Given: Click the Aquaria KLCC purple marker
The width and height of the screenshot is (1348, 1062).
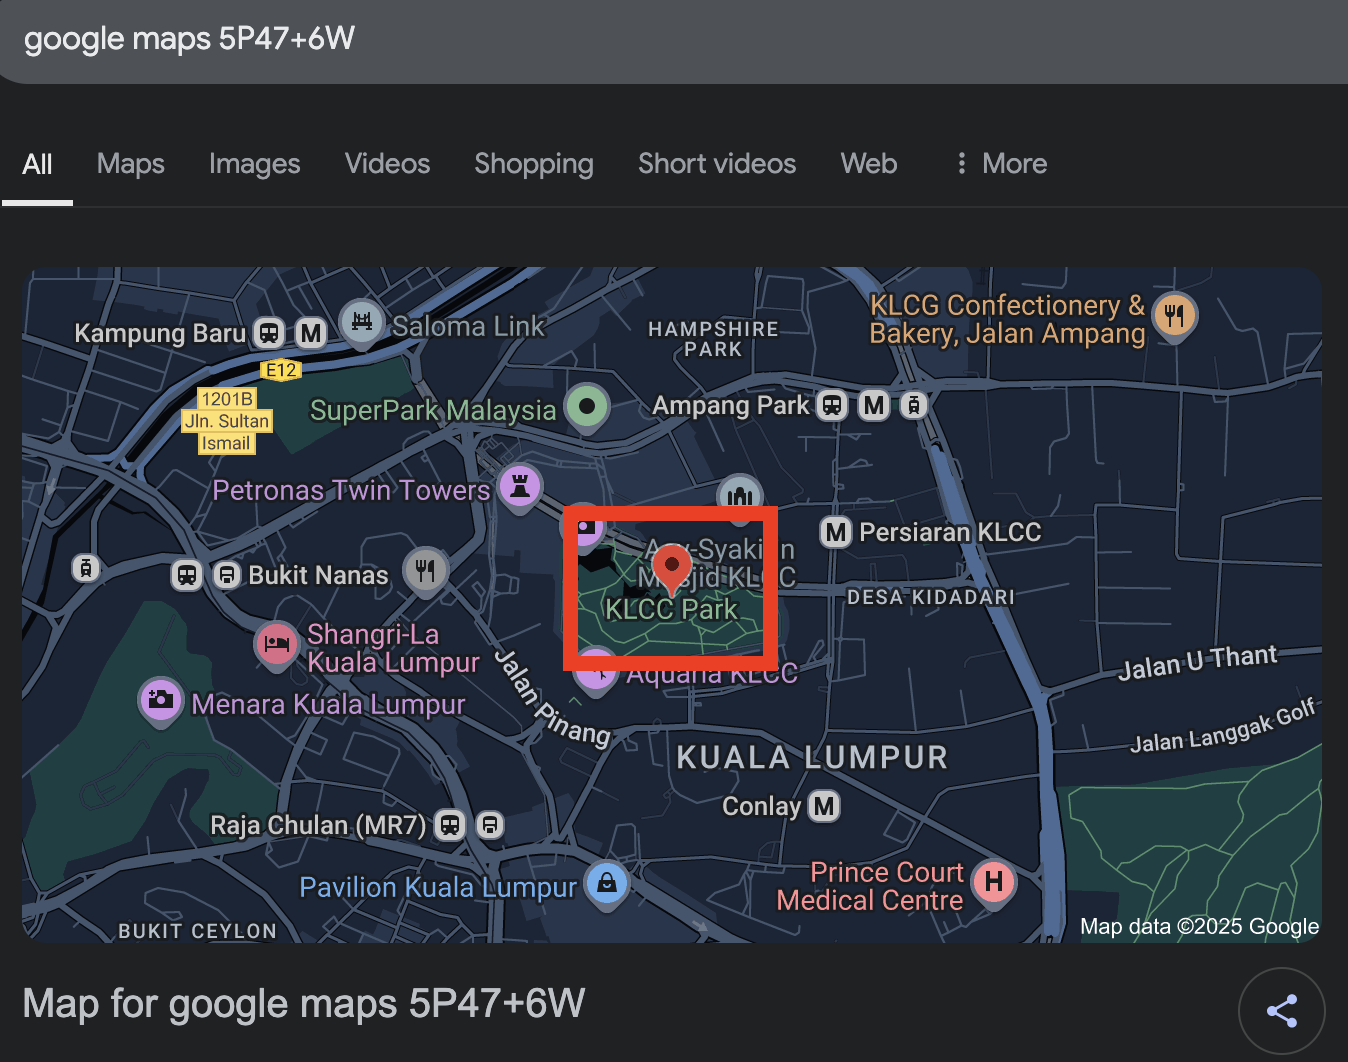Looking at the screenshot, I should point(596,670).
